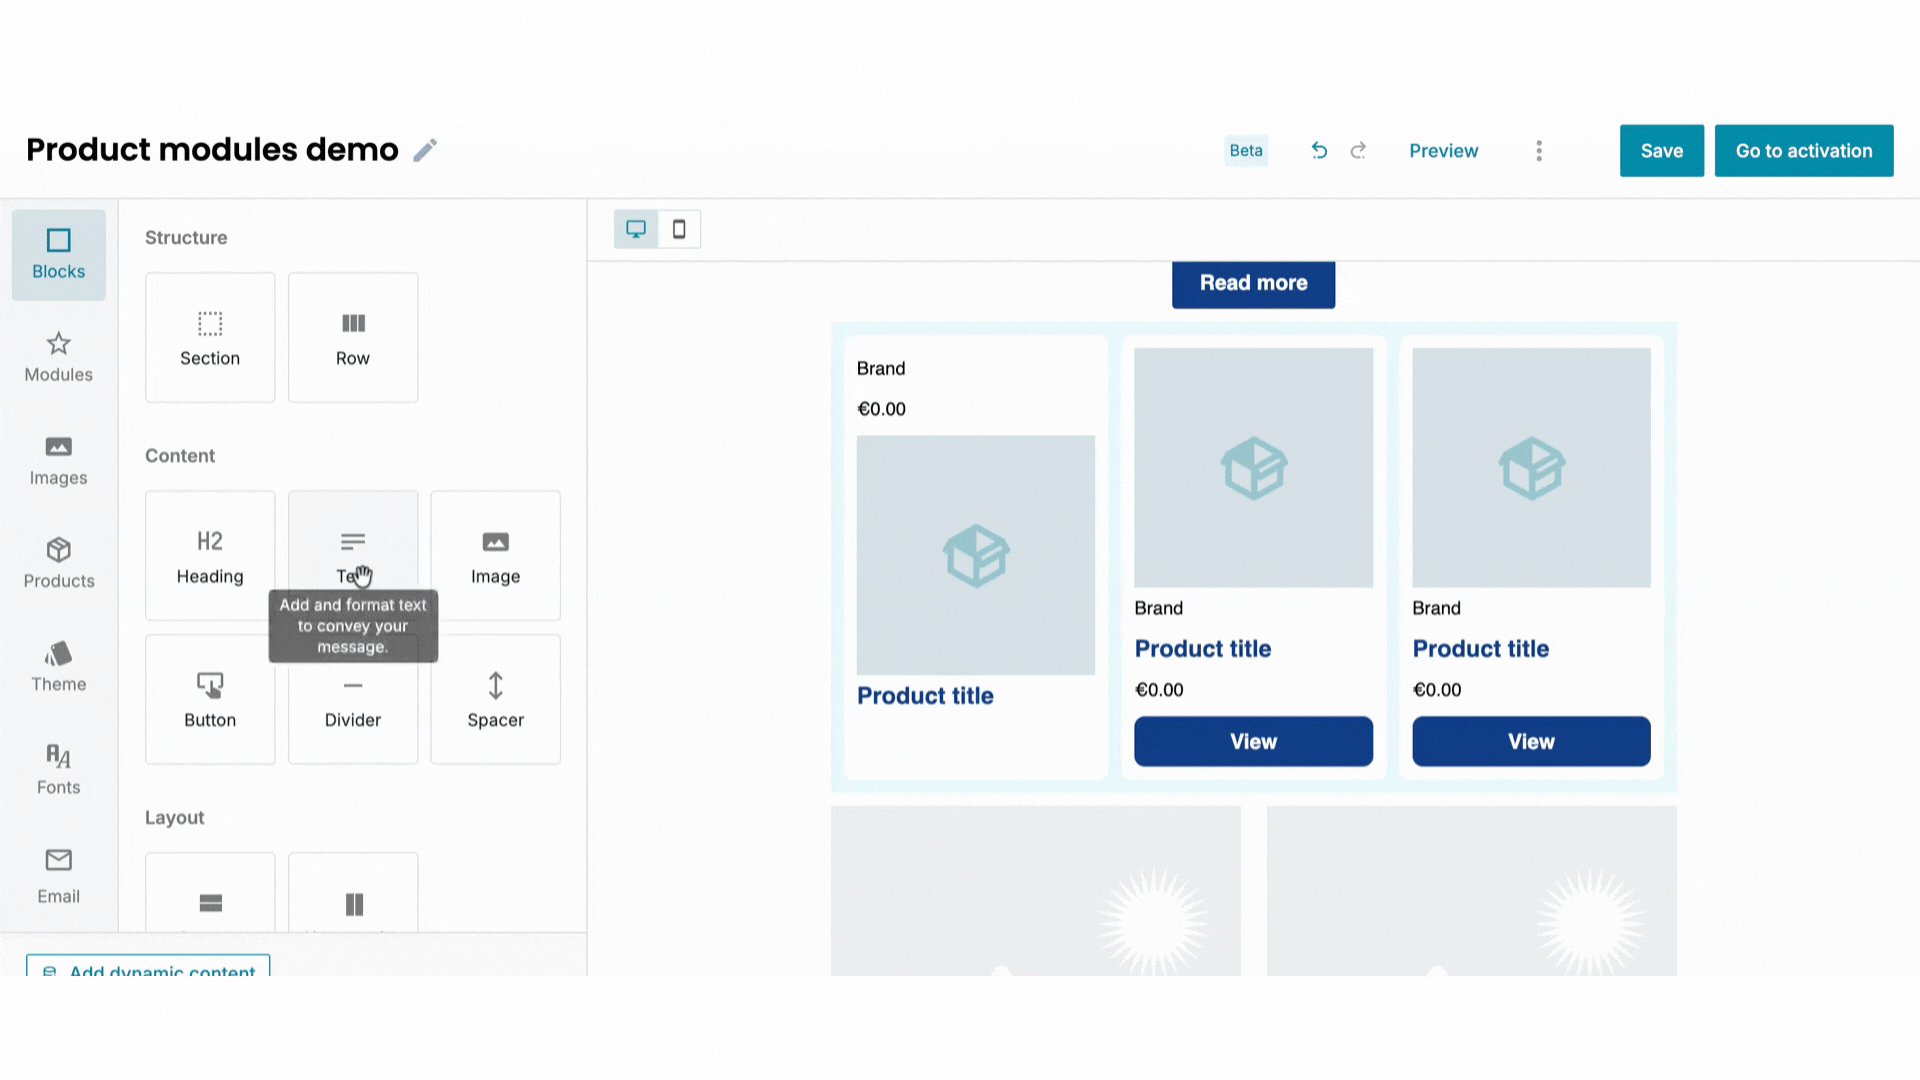
Task: Open the three-dot more options menu
Action: coord(1539,150)
